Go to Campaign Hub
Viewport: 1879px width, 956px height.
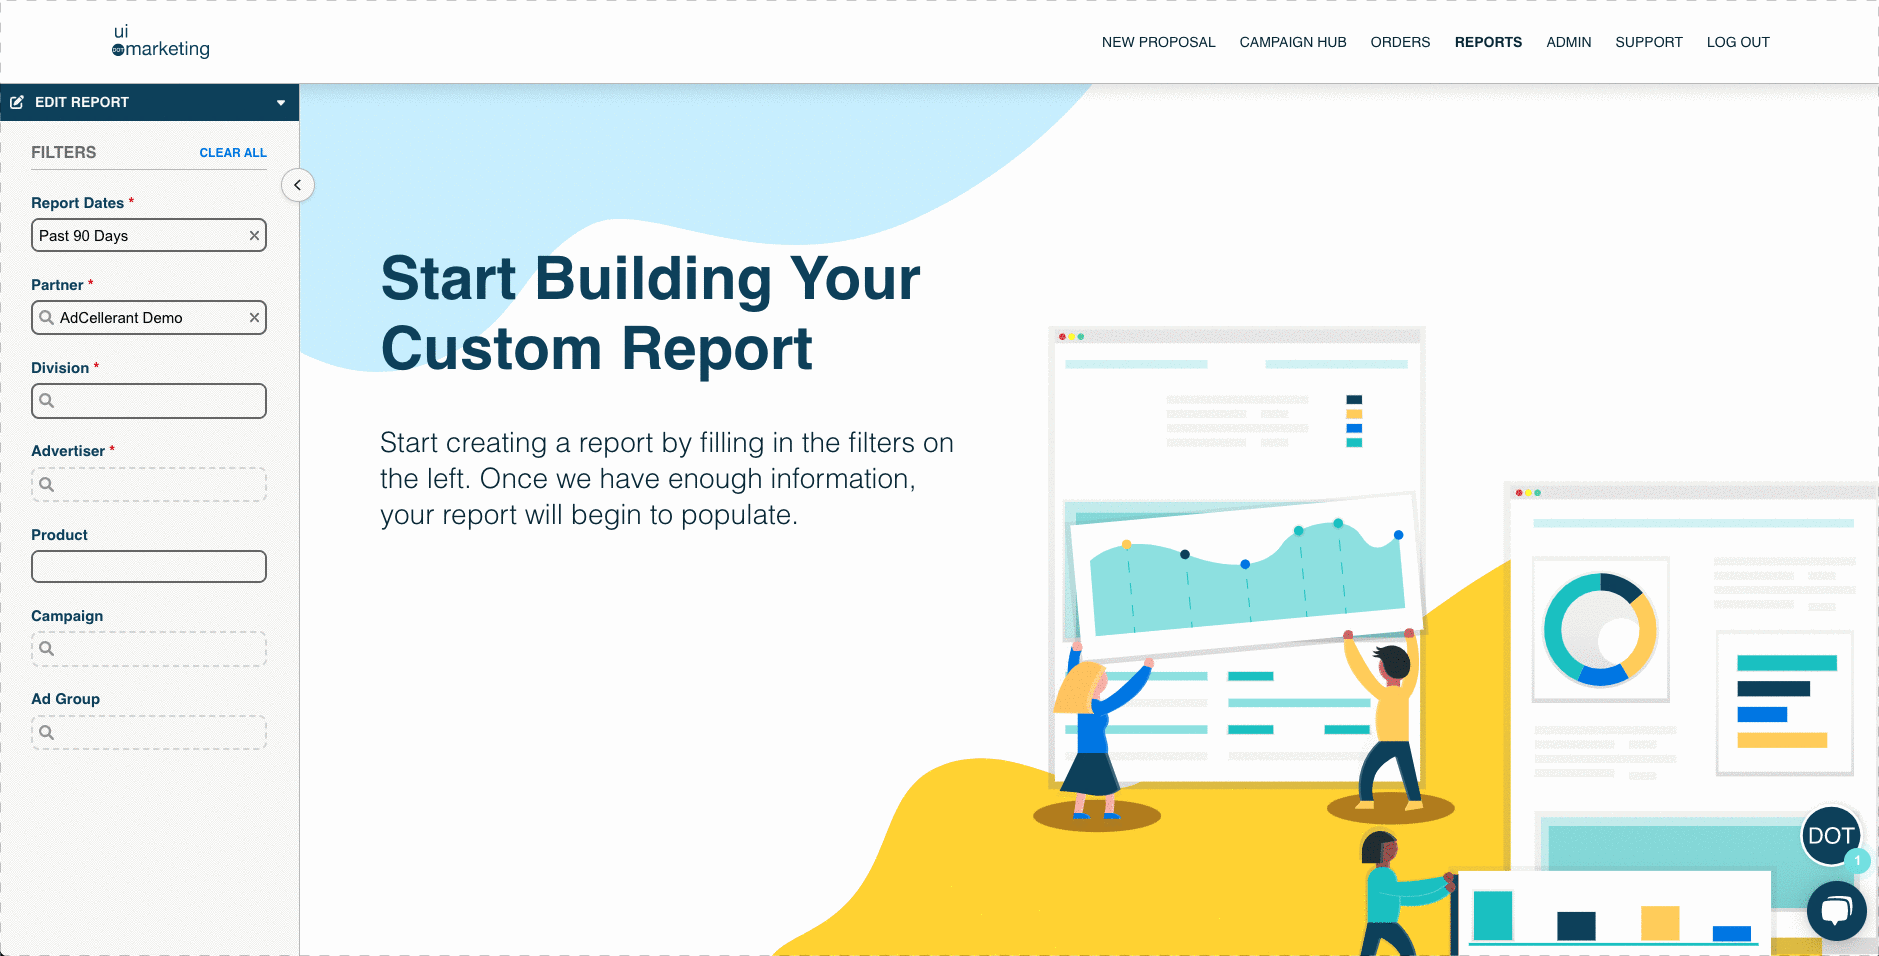1292,42
